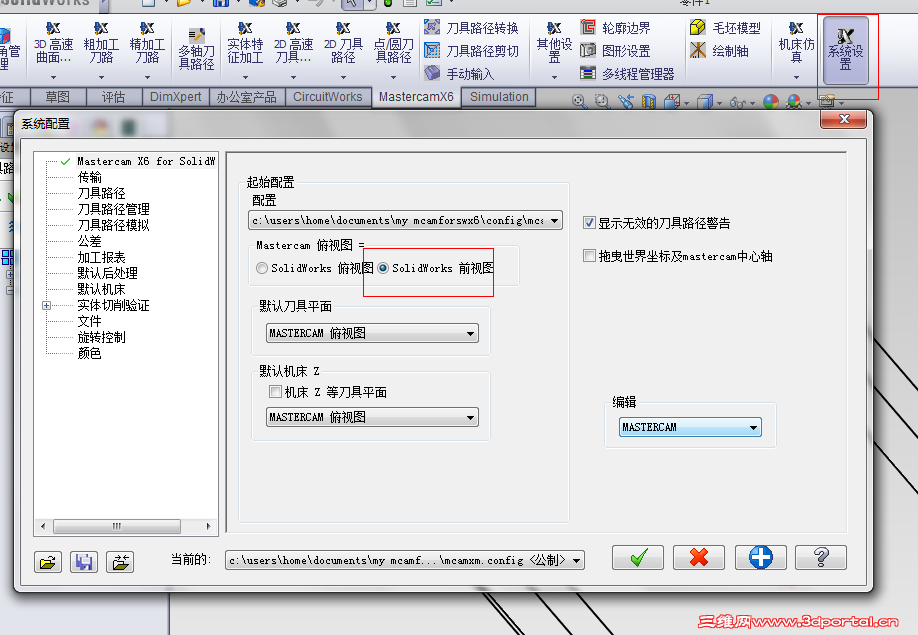Open help with question mark button
This screenshot has width=918, height=635.
pyautogui.click(x=821, y=557)
